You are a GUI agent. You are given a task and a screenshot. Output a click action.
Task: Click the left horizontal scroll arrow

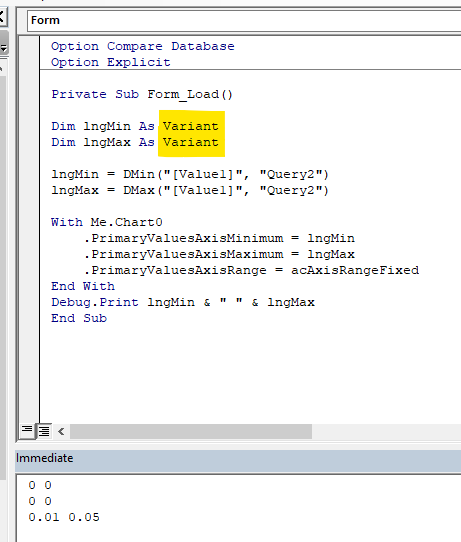(61, 431)
